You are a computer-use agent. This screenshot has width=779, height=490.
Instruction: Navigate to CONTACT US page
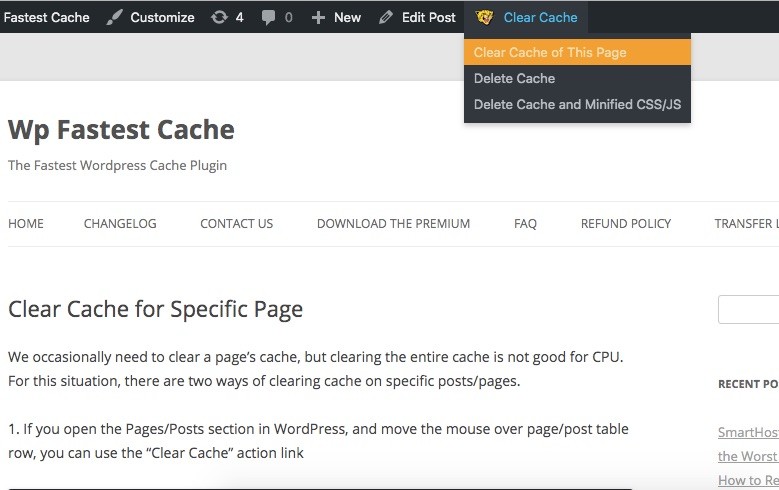[236, 224]
